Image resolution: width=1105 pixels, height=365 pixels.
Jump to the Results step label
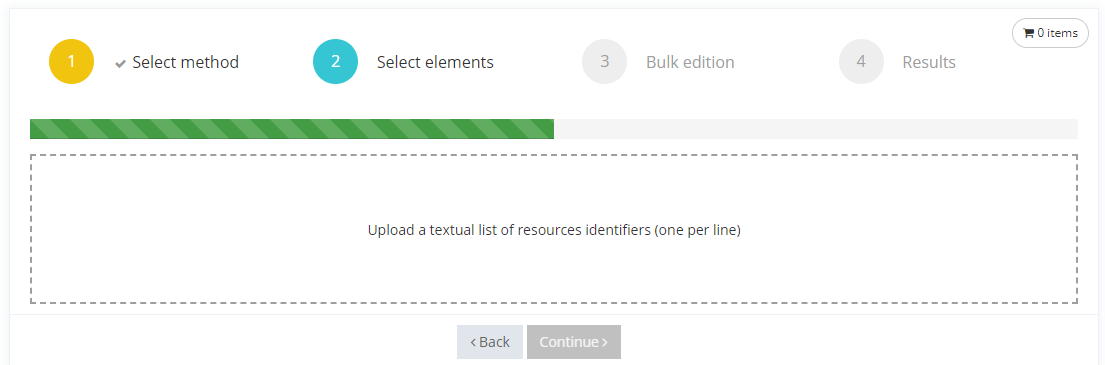(x=929, y=62)
